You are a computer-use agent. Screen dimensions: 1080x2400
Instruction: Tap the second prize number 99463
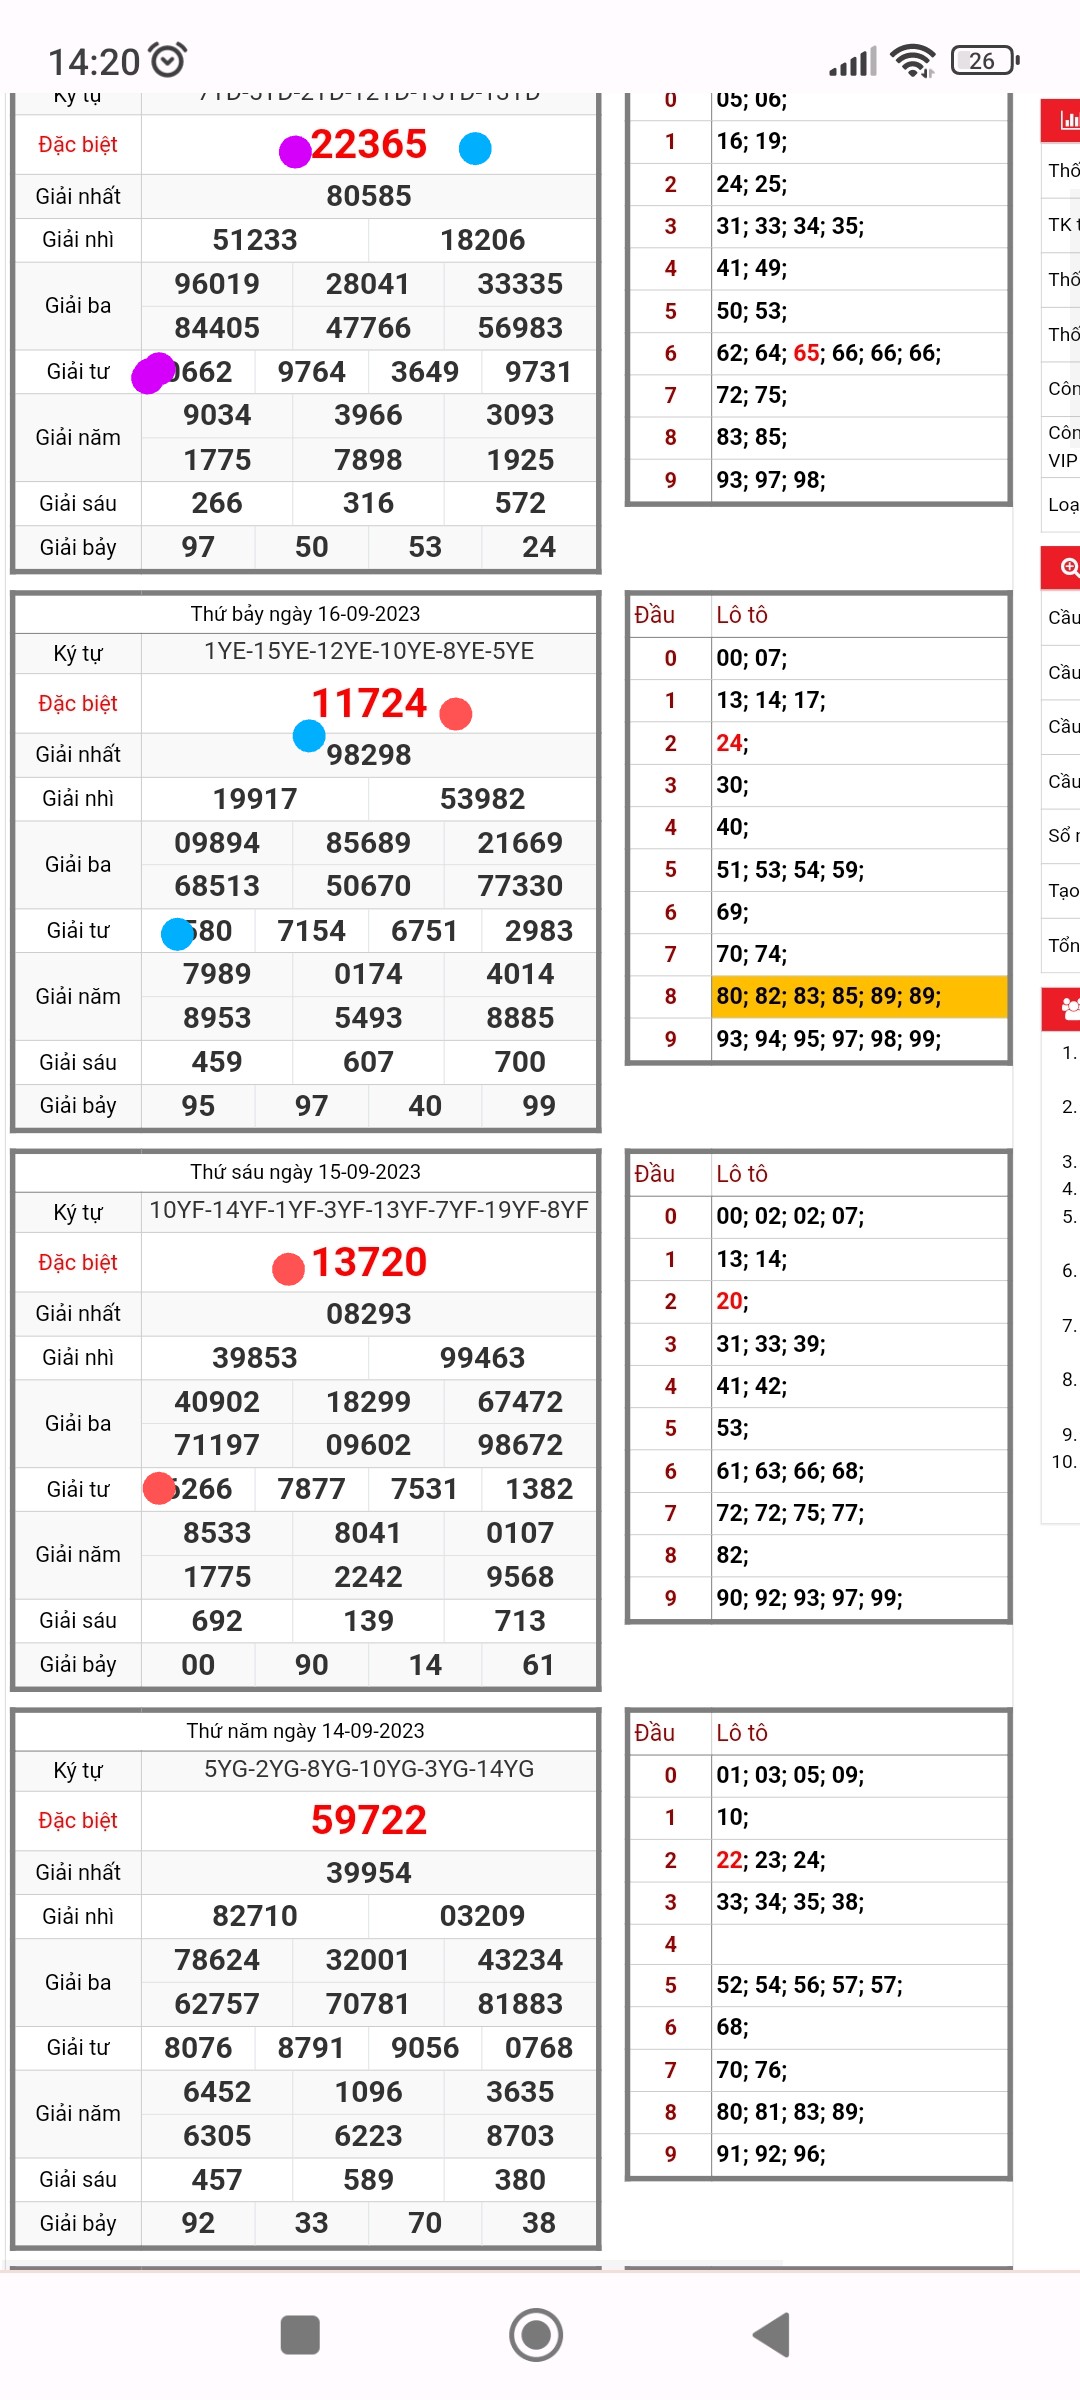coord(483,1358)
